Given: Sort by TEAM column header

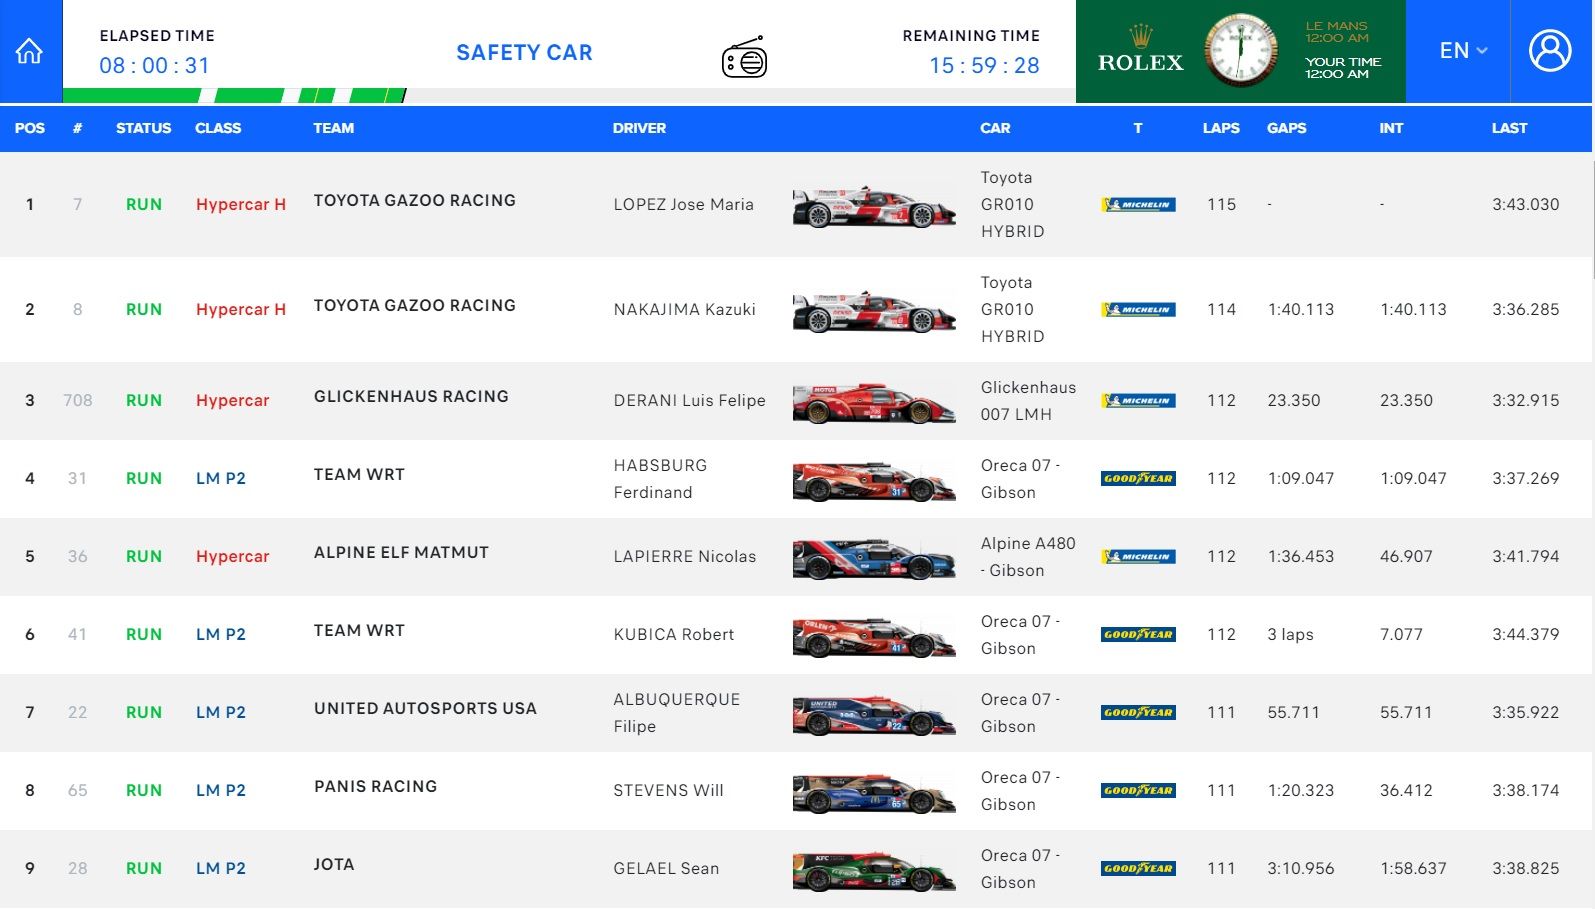Looking at the screenshot, I should pyautogui.click(x=334, y=128).
